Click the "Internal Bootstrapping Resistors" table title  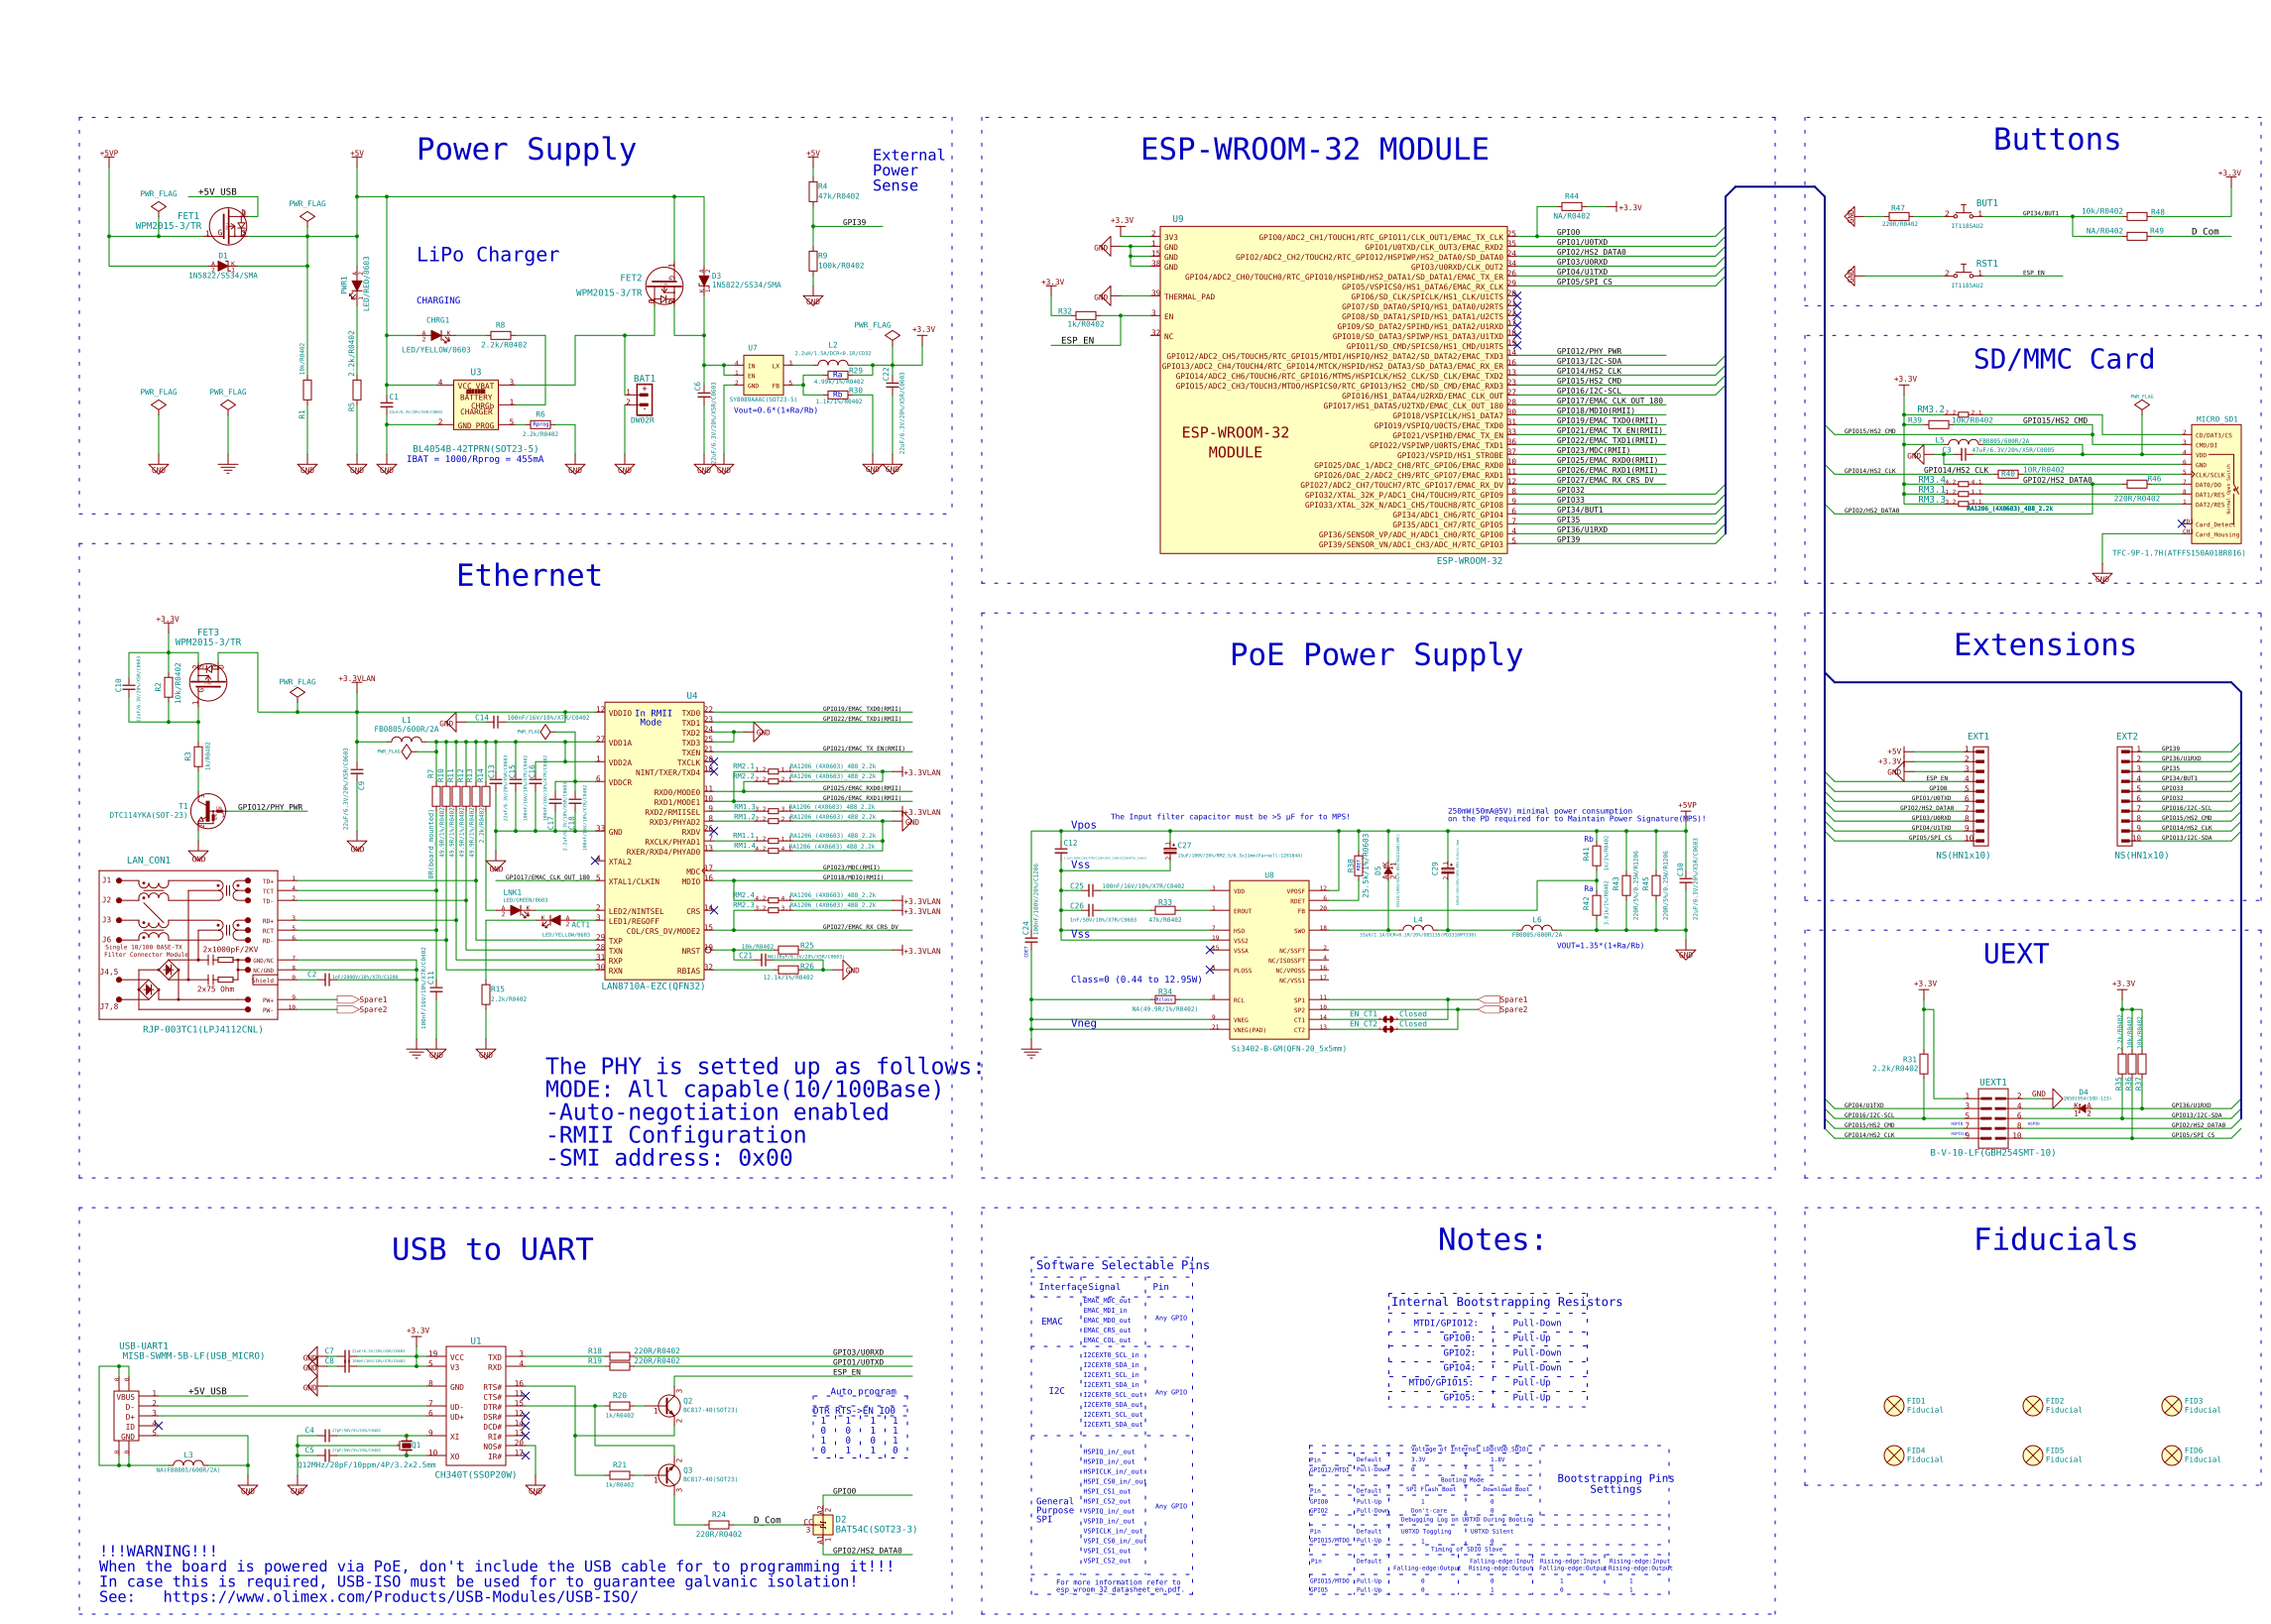[1506, 1302]
